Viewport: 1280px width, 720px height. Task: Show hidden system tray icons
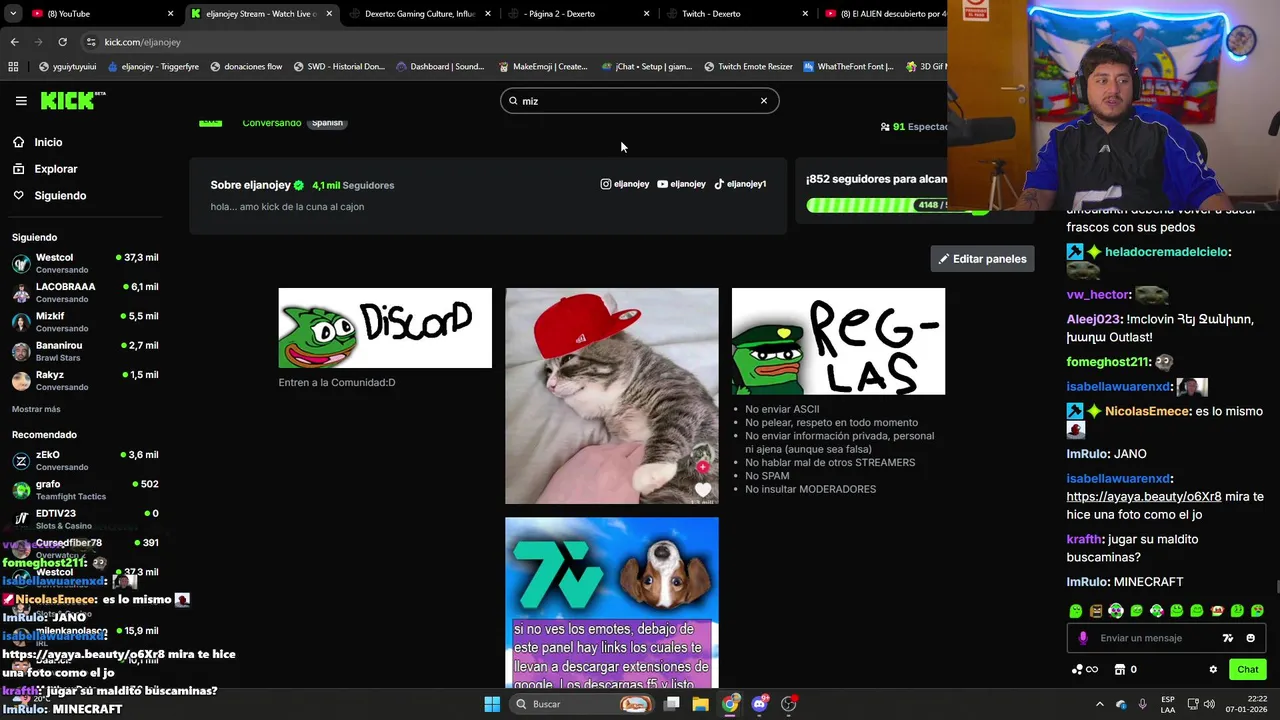(1100, 704)
